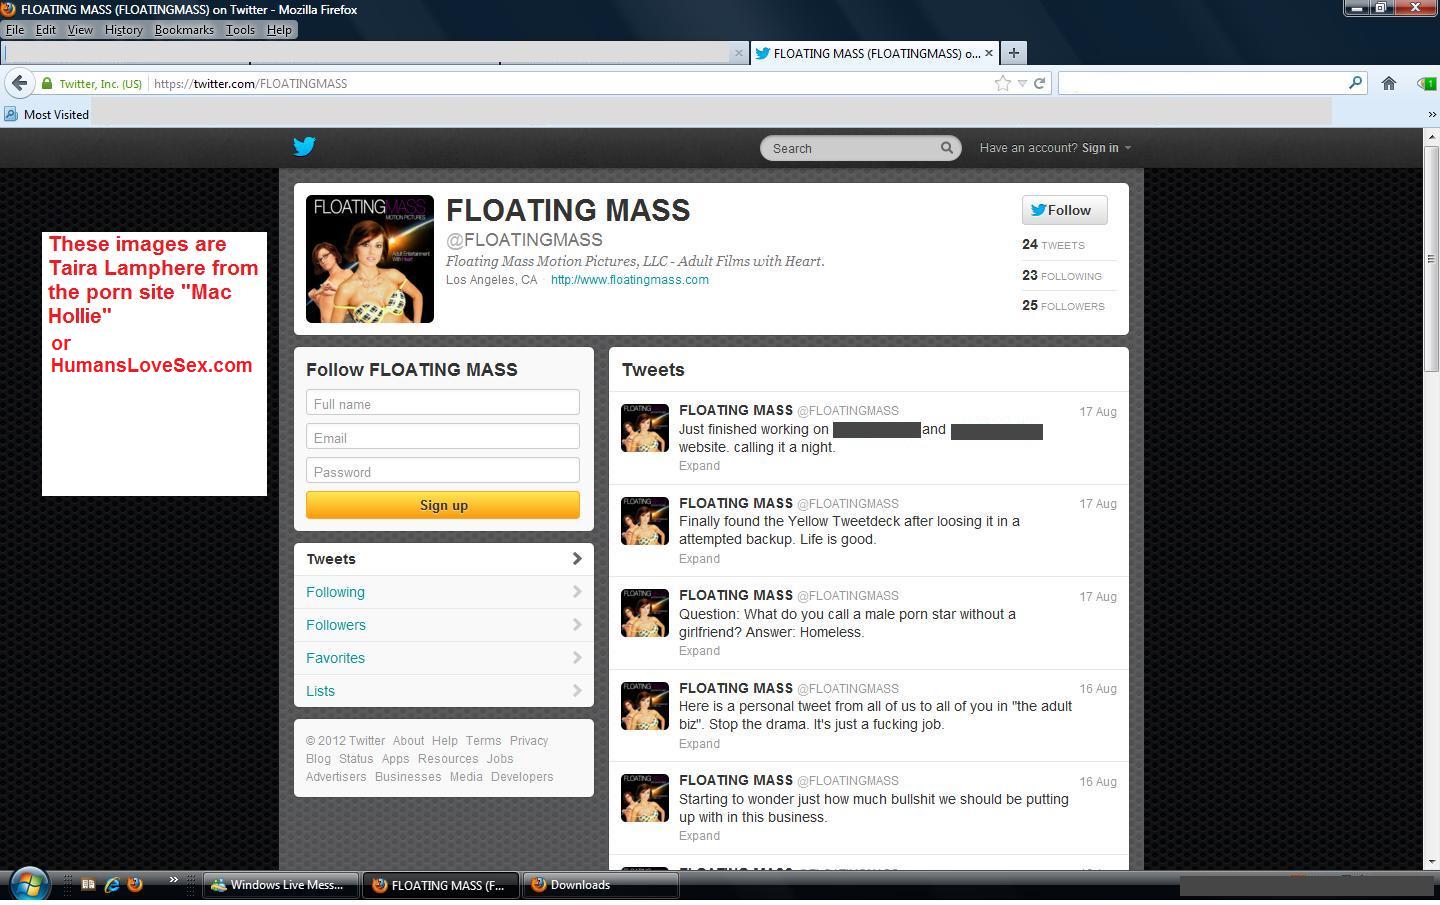Screen dimensions: 1440x905
Task: Click the FLOATING MASS profile picture
Action: click(x=370, y=259)
